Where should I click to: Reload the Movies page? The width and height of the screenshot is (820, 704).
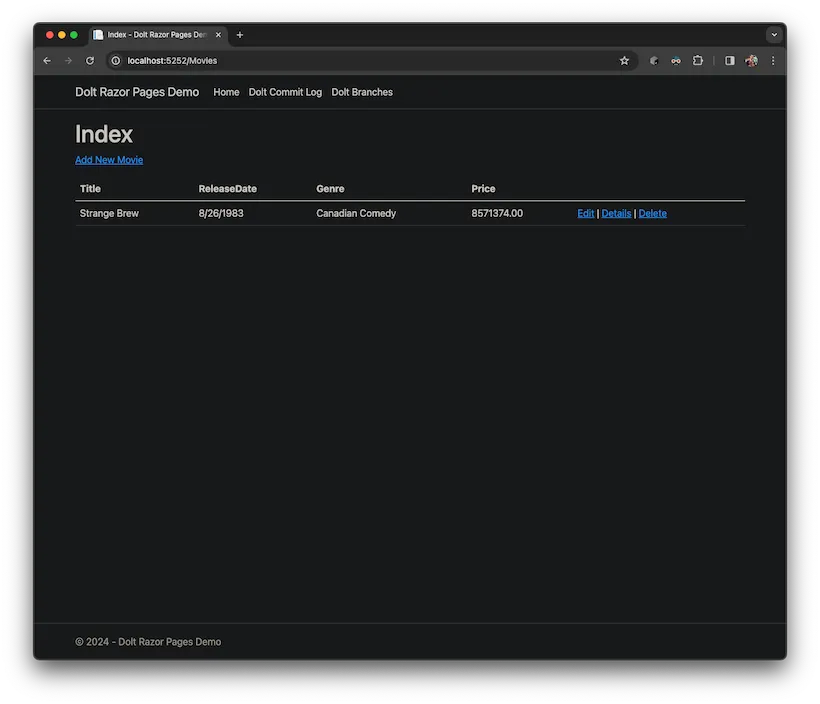[x=90, y=60]
